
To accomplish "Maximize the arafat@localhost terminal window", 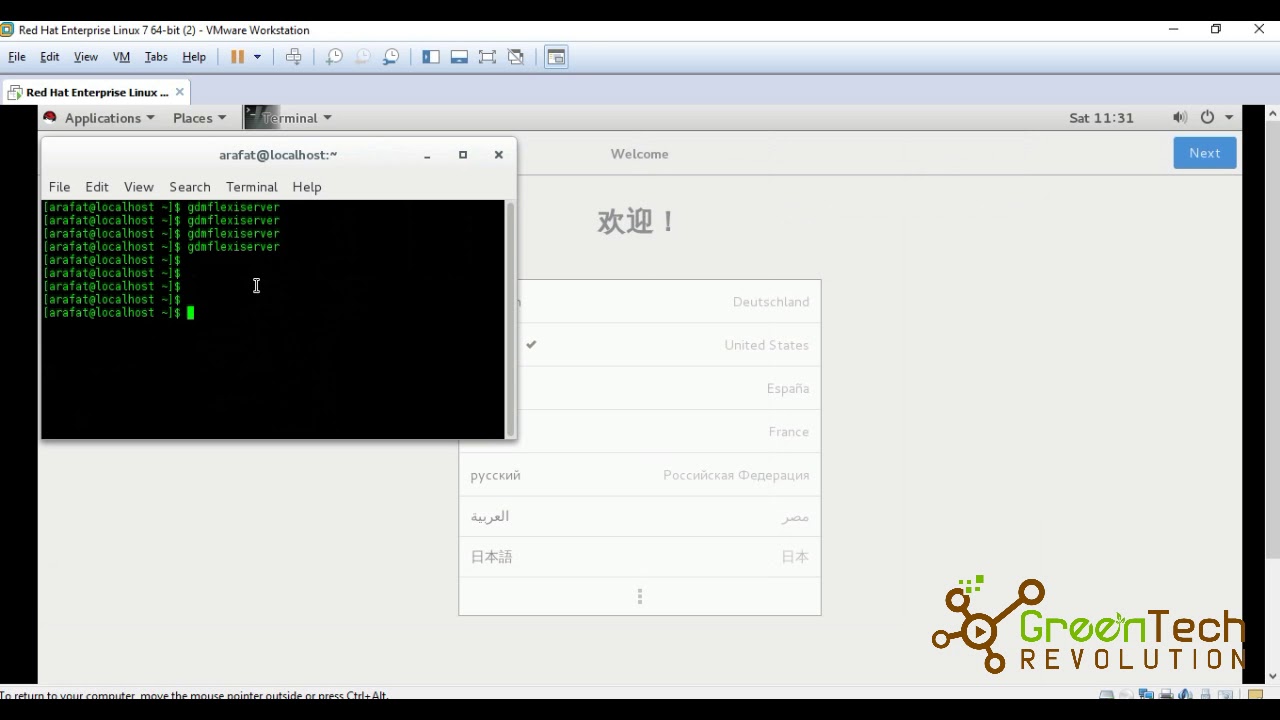I will 463,155.
